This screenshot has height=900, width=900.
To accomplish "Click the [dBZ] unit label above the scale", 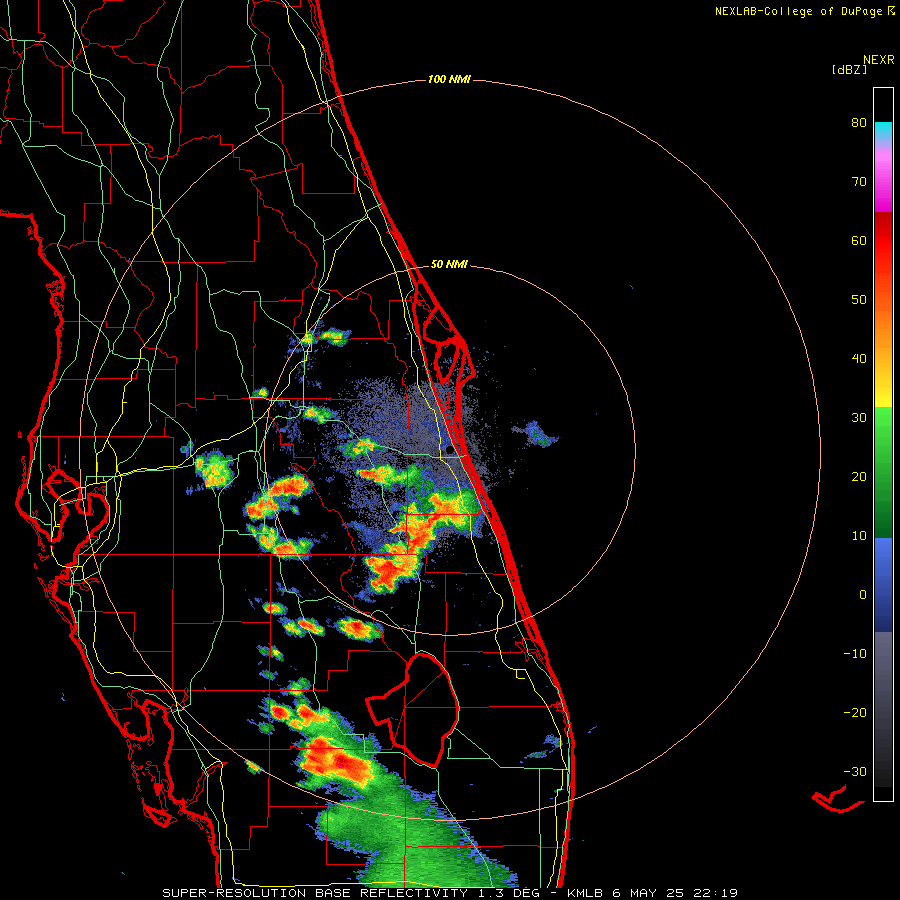I will 849,70.
